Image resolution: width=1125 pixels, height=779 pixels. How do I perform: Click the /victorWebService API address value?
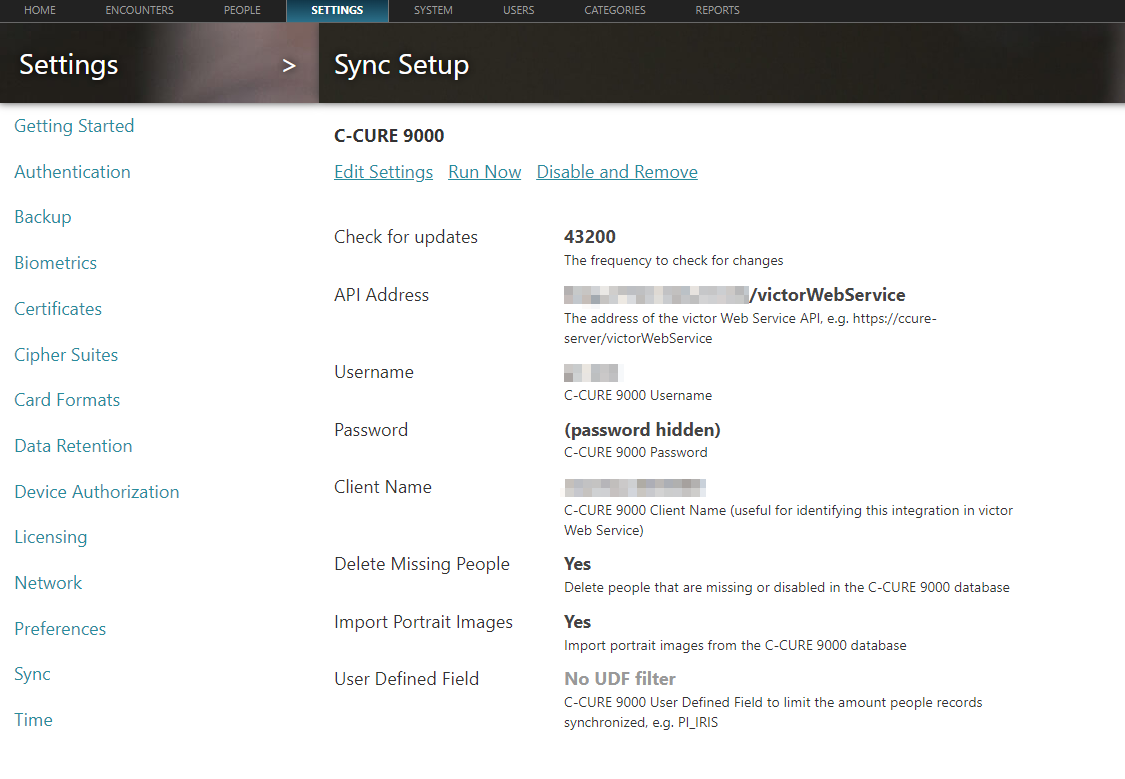coord(827,295)
